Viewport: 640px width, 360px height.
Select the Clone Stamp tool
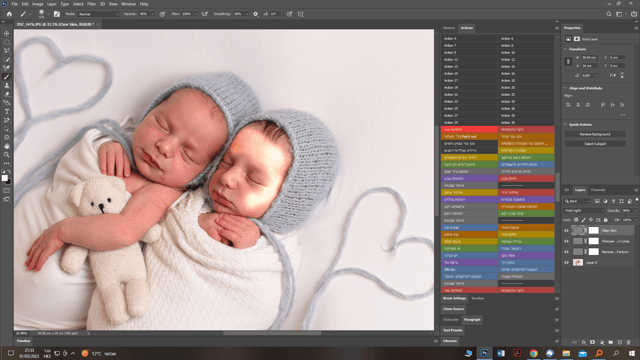[x=7, y=85]
